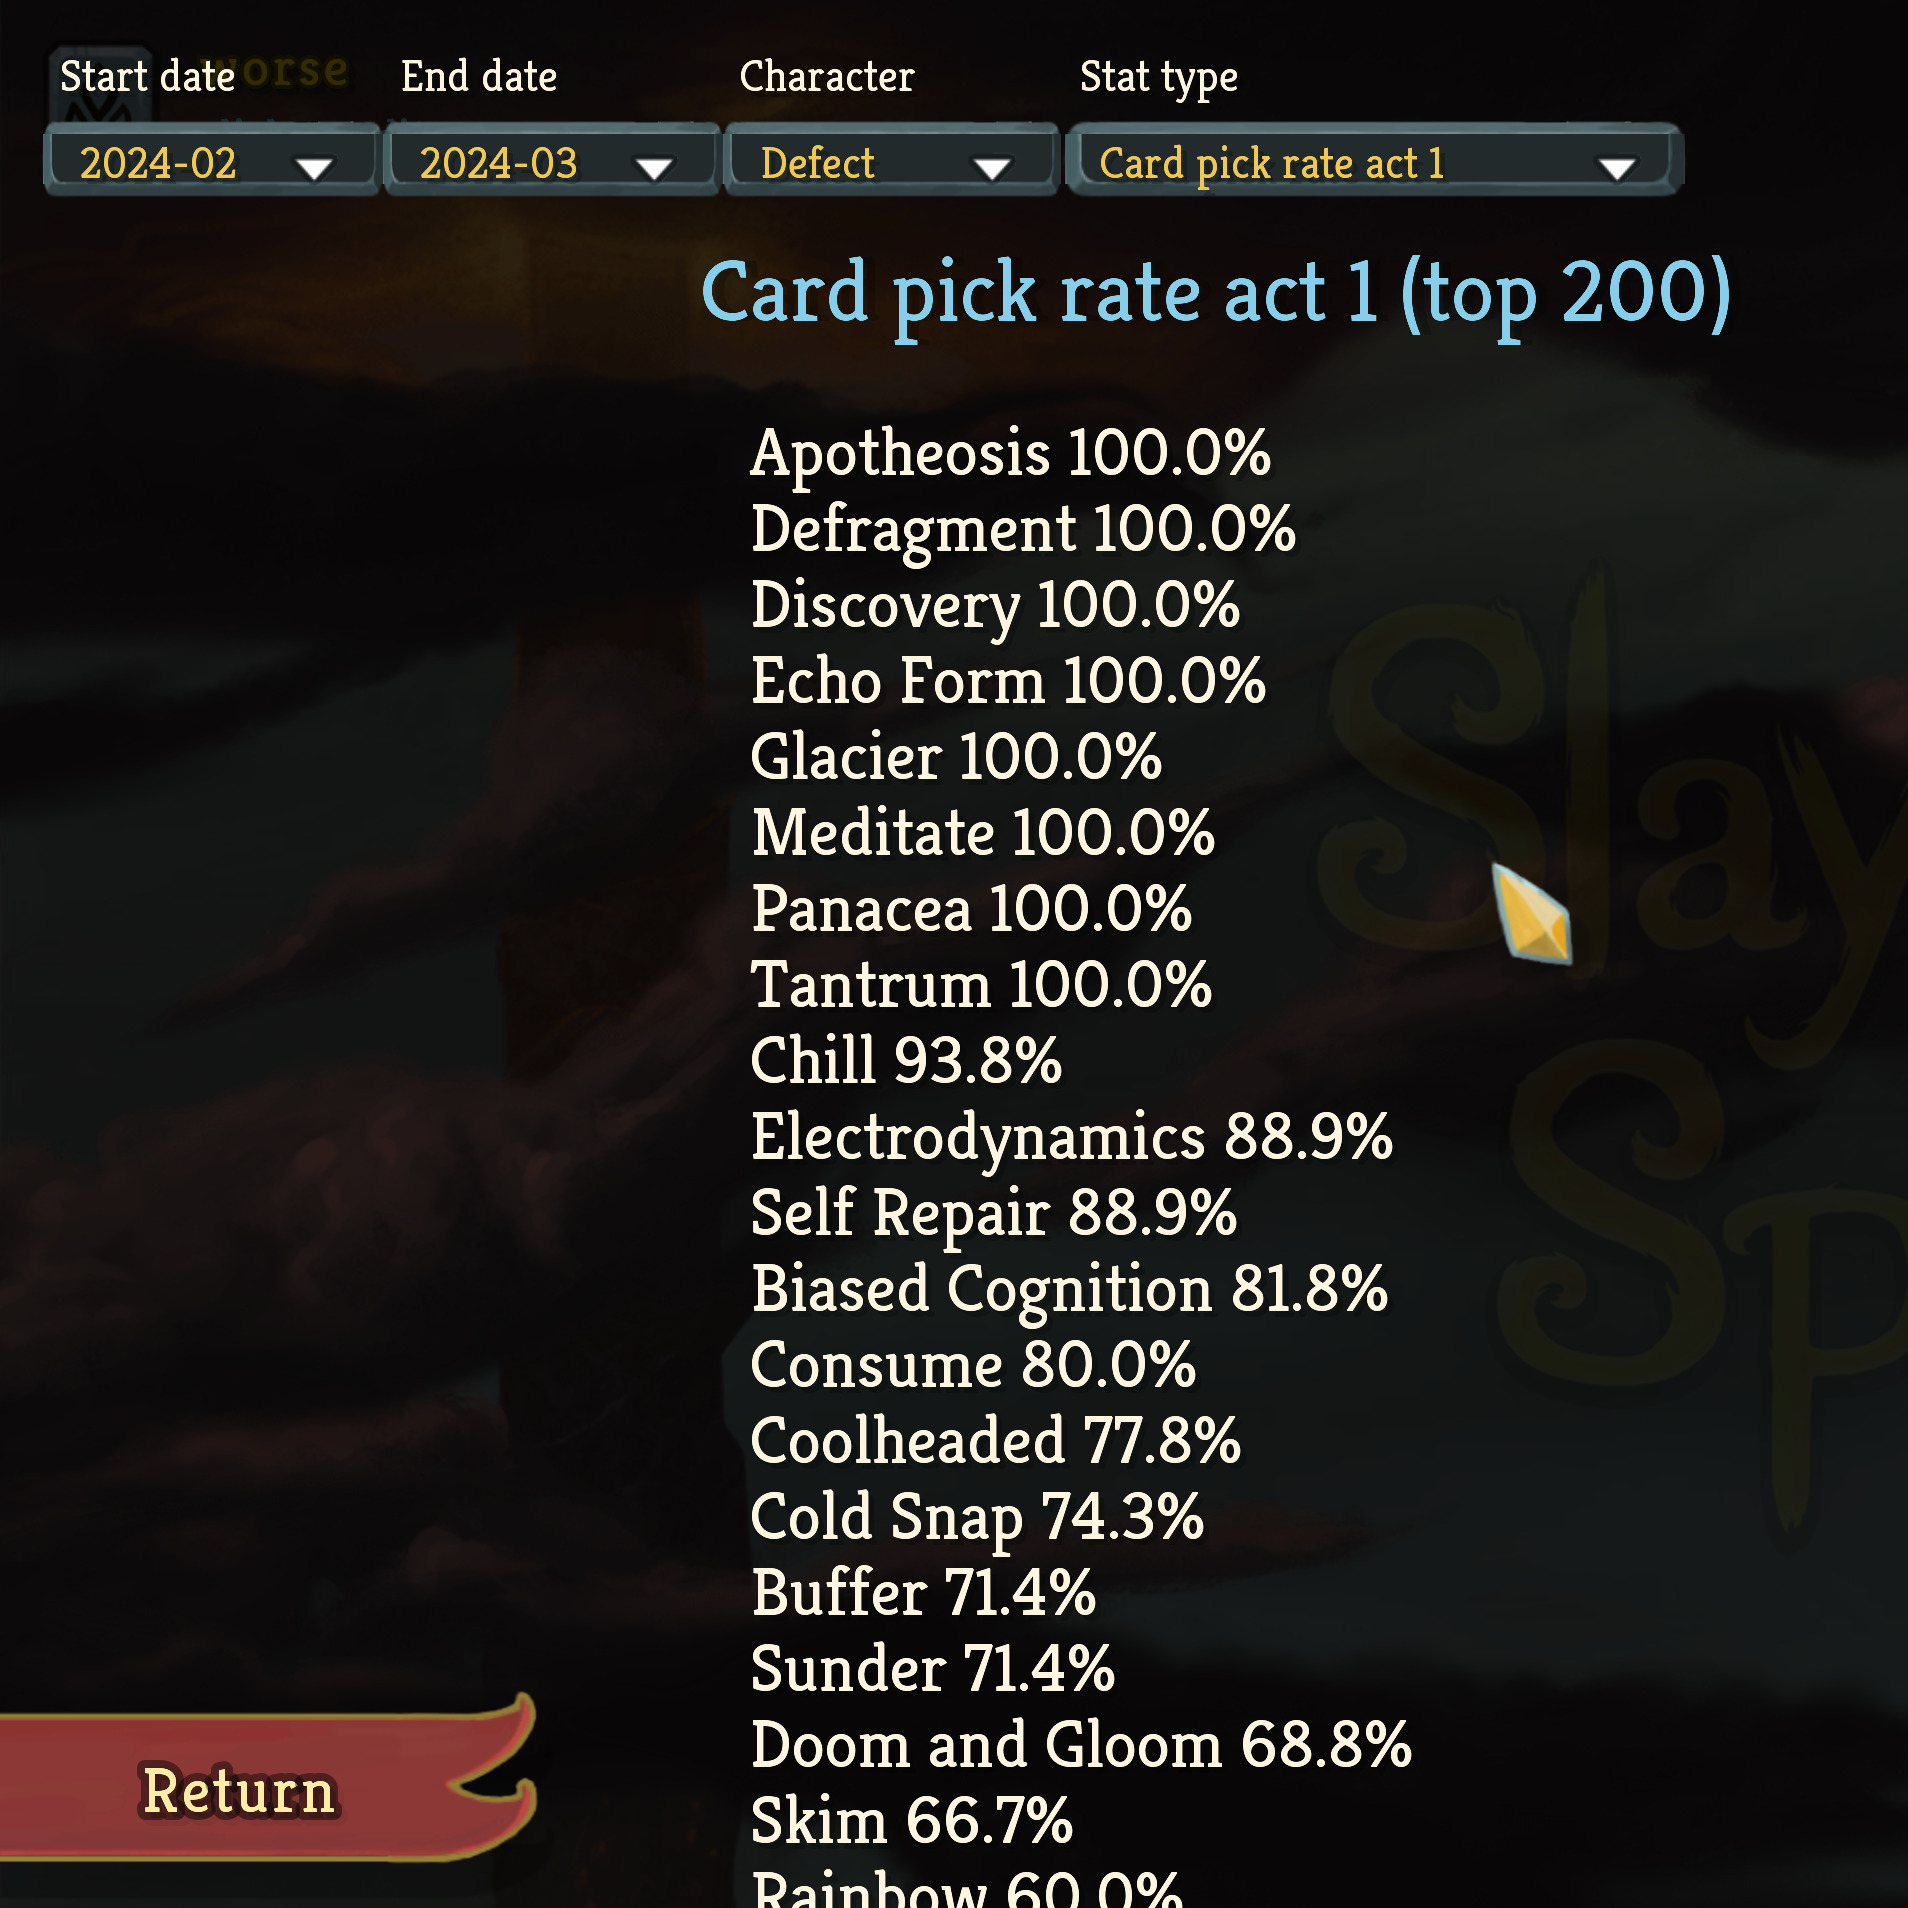Click the Self Repair 88.9% row
The width and height of the screenshot is (1908, 1908).
(x=994, y=1213)
